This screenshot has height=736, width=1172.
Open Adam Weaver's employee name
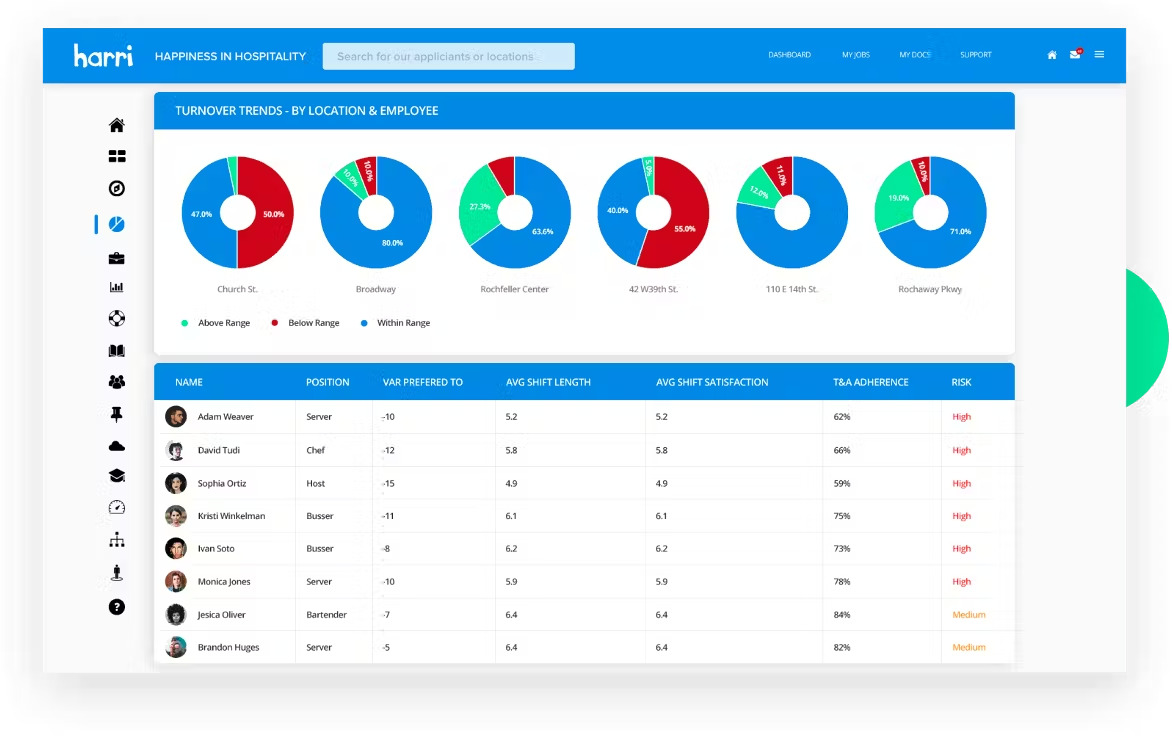(225, 417)
